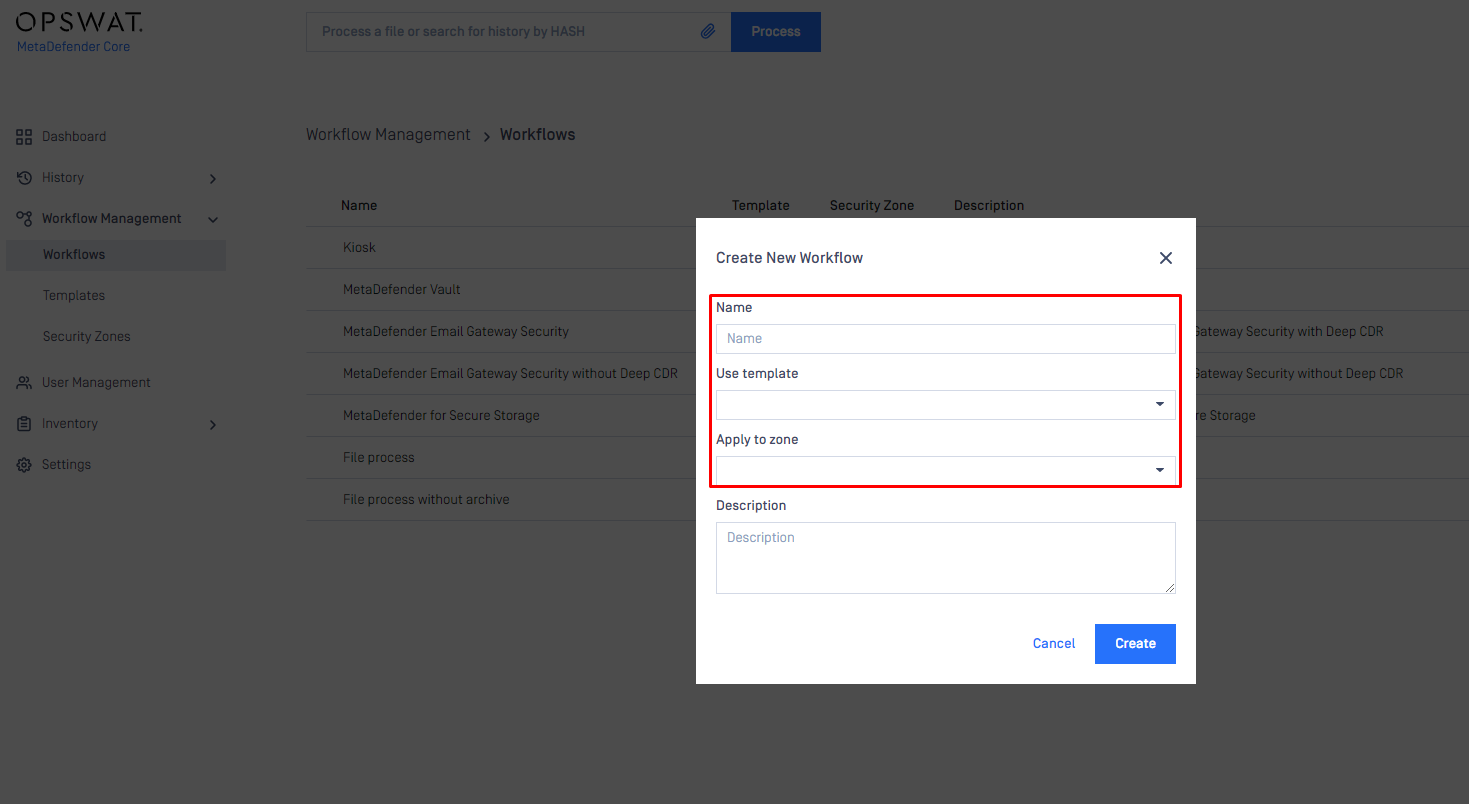Select the Kiosk workflow row
Image resolution: width=1469 pixels, height=804 pixels.
click(x=359, y=248)
